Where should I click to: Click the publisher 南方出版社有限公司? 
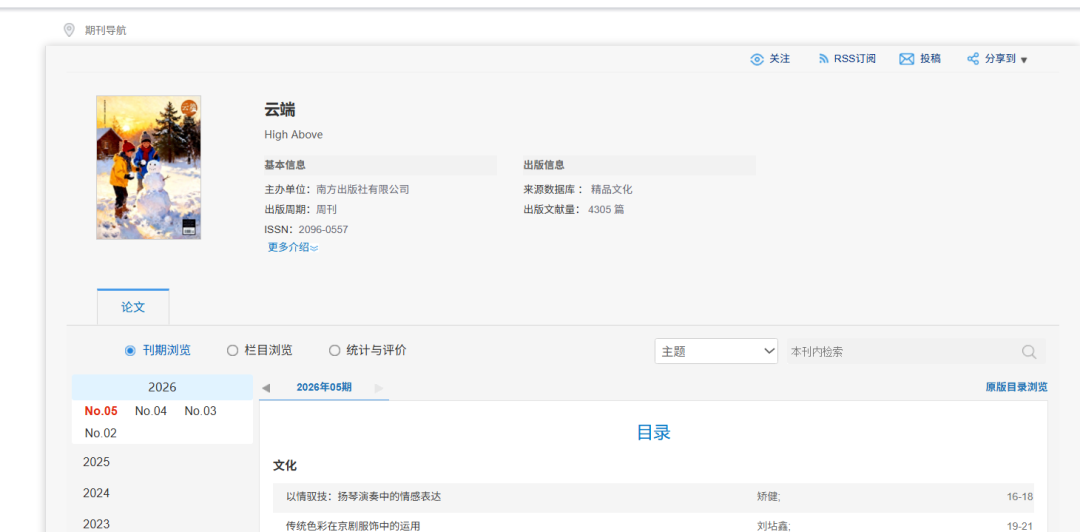362,190
